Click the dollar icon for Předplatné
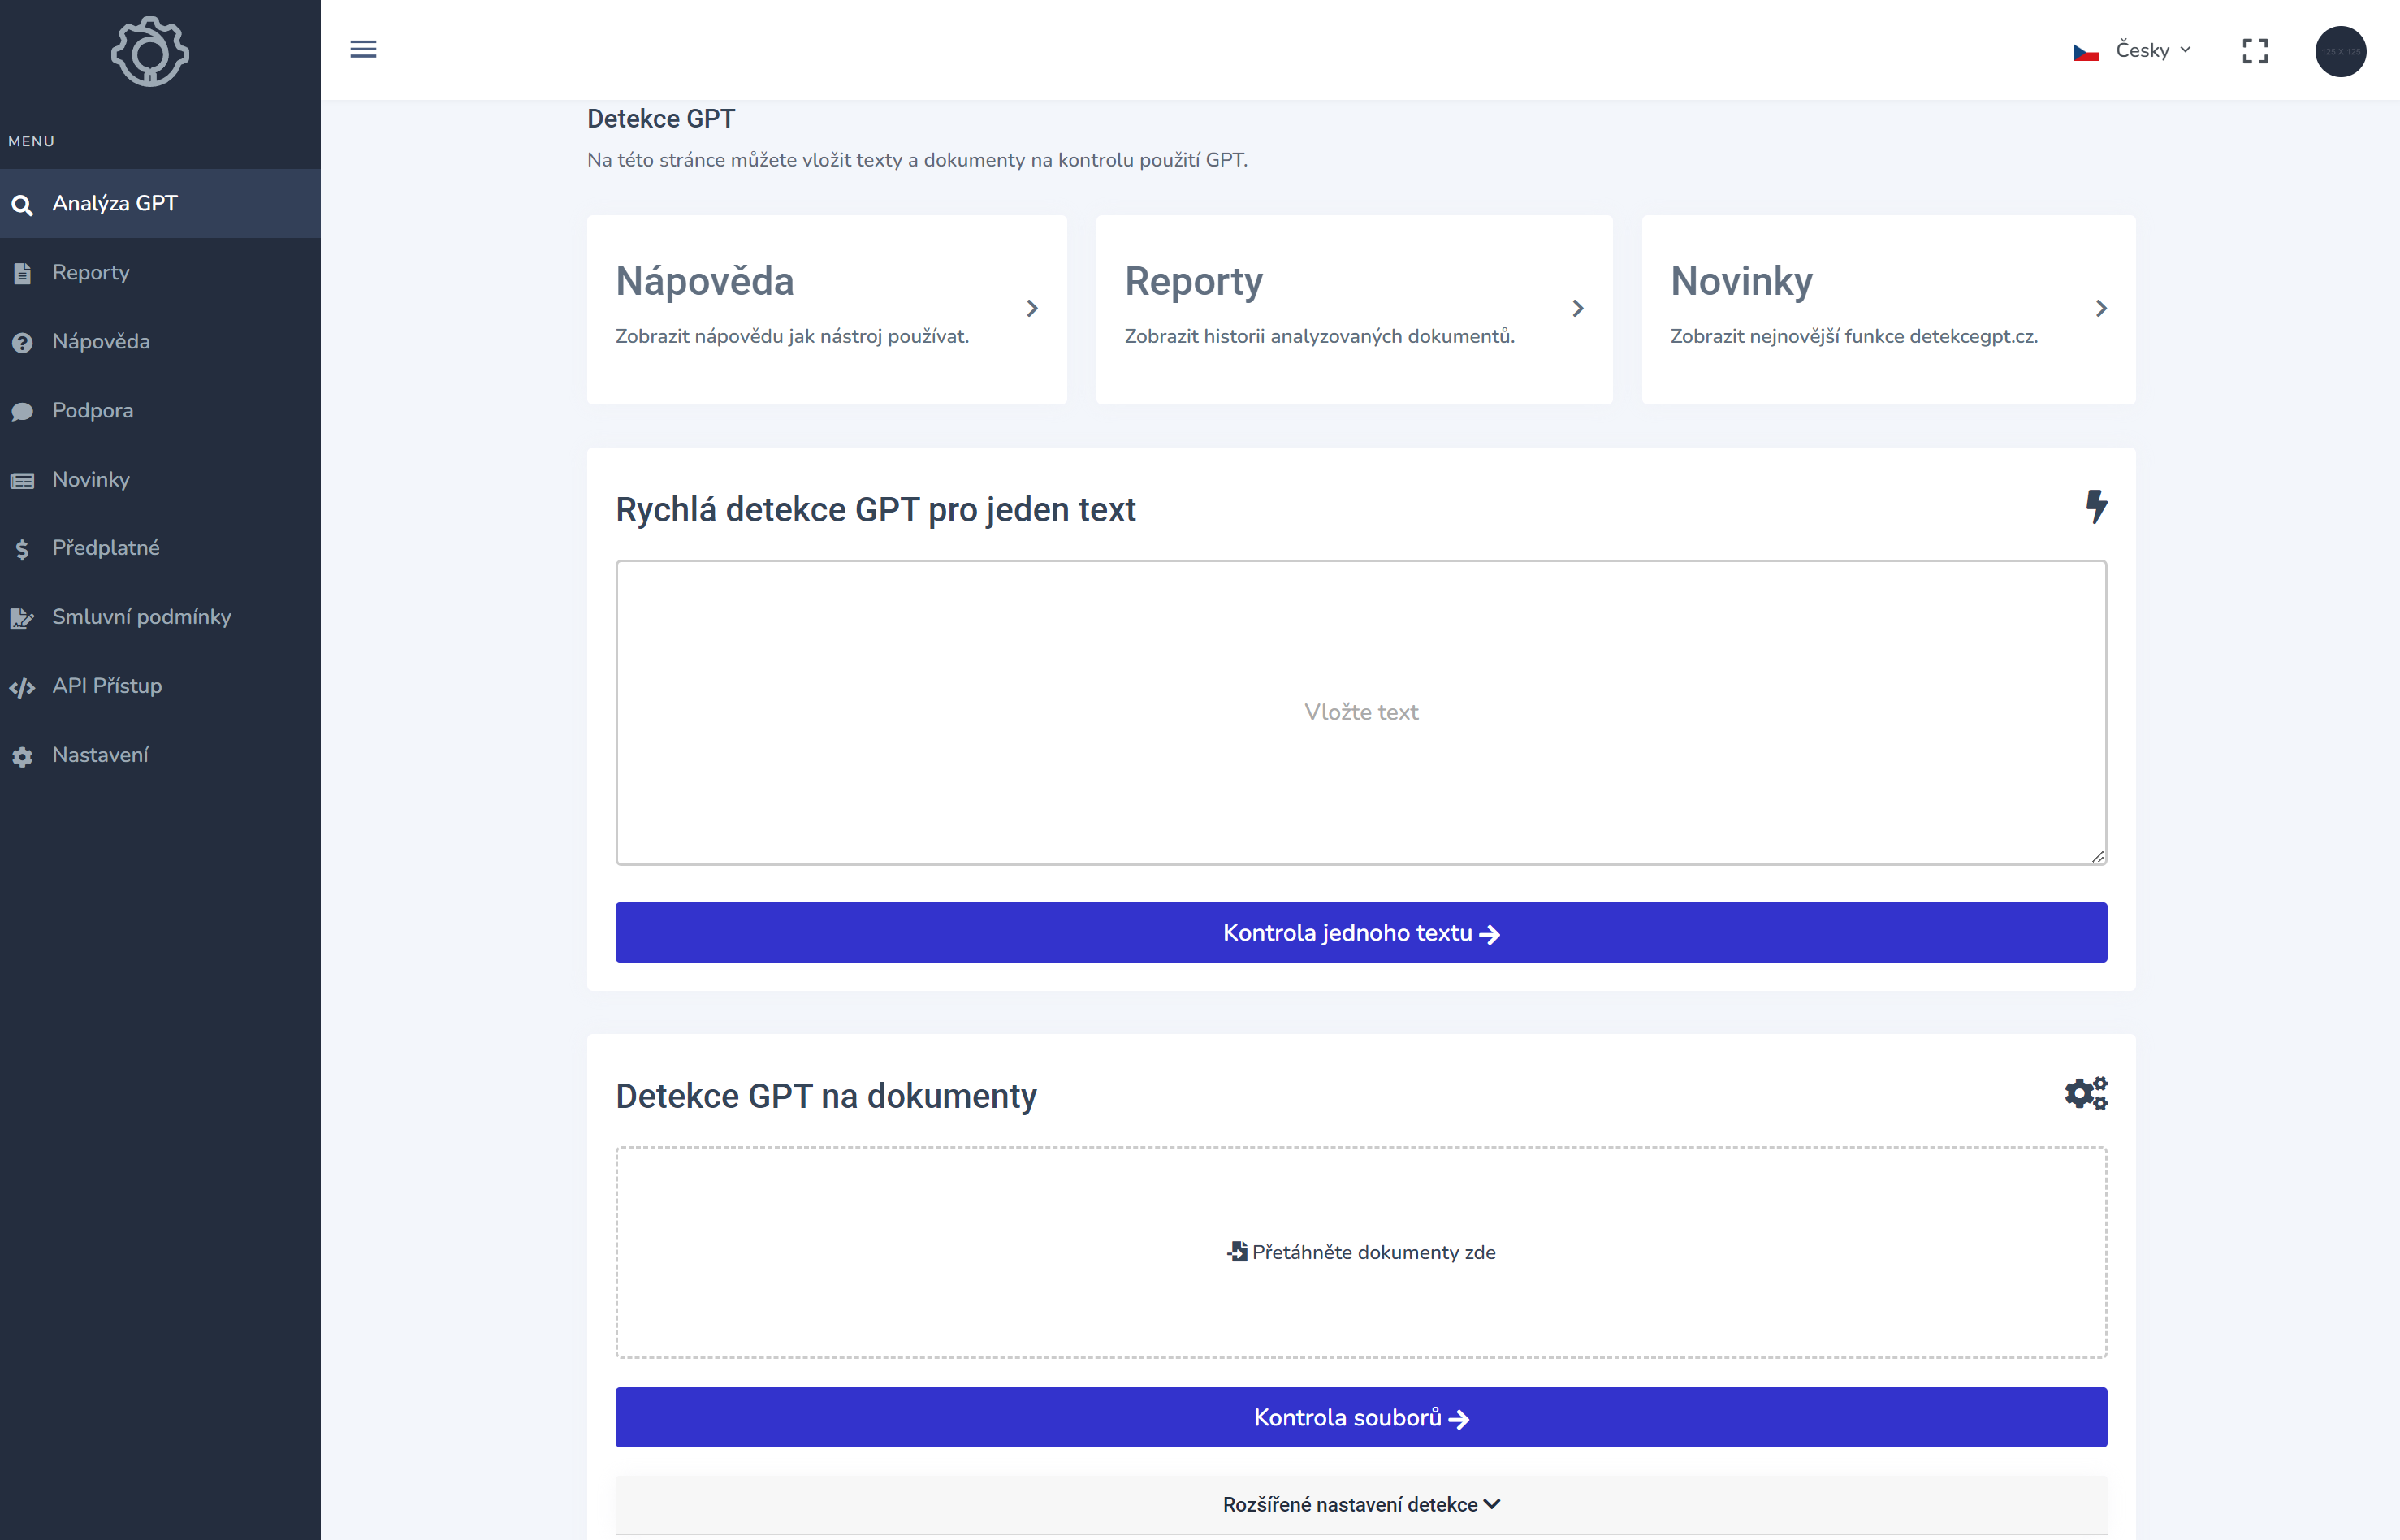The image size is (2400, 1540). pyautogui.click(x=22, y=549)
